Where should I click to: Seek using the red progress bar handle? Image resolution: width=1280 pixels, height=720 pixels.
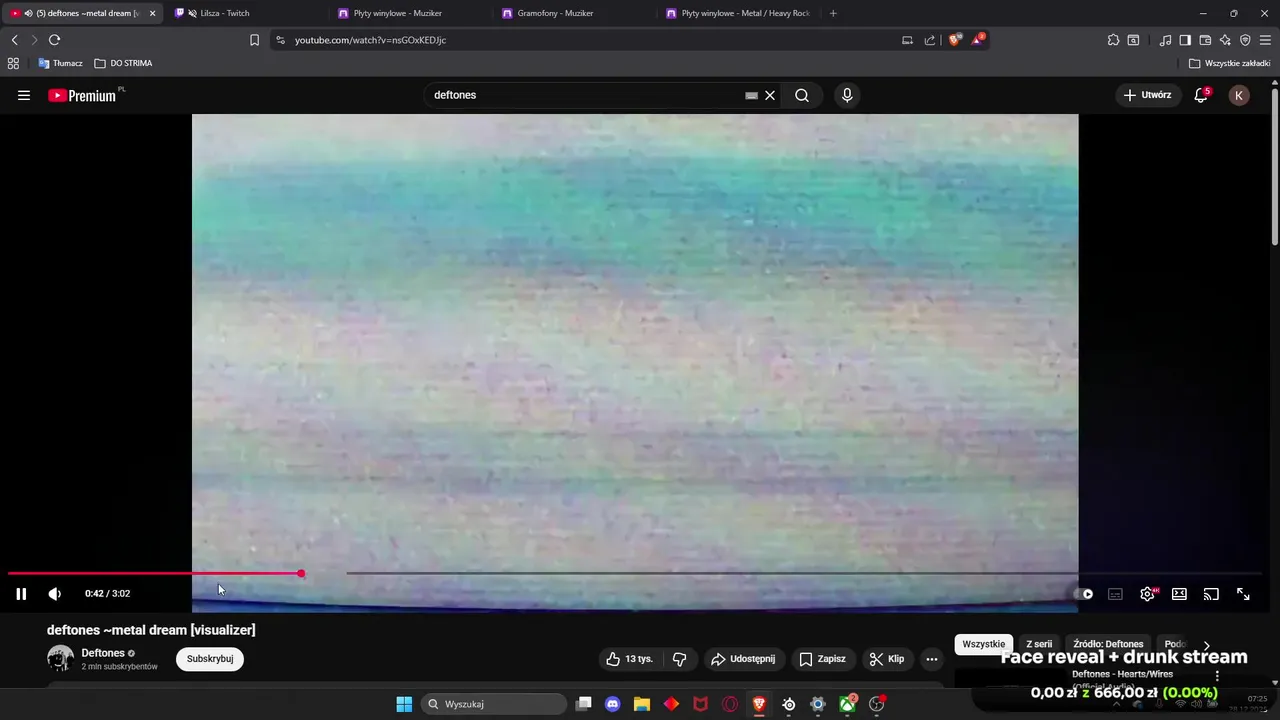pos(301,573)
